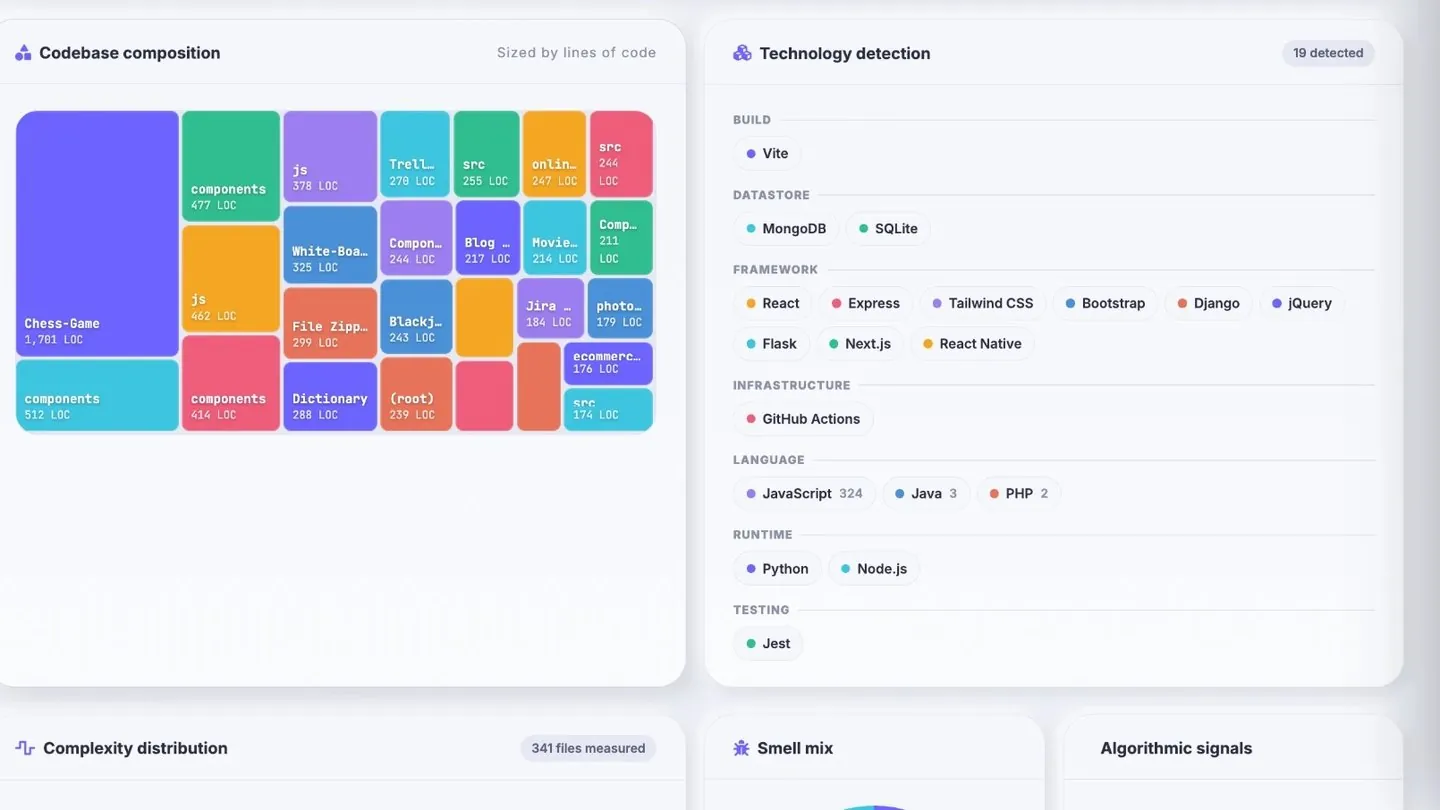
Task: Choose the Next.js framework chip
Action: tap(859, 344)
